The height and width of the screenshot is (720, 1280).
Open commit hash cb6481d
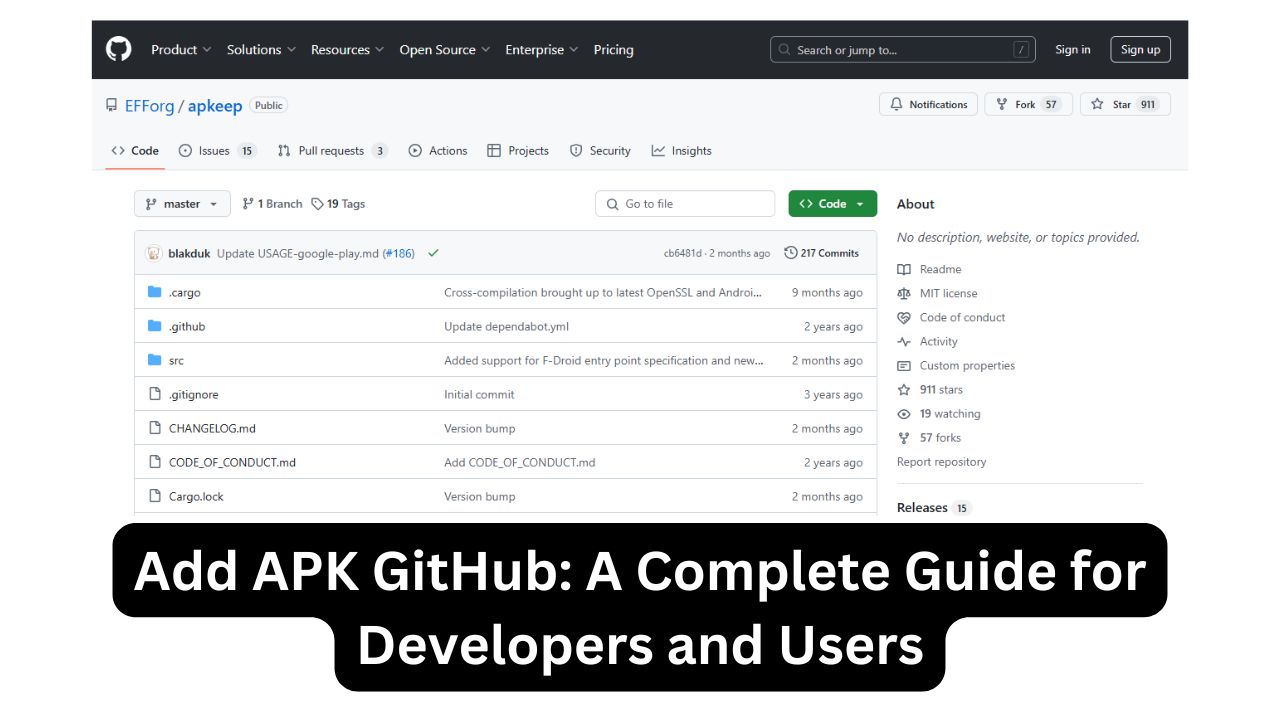[x=683, y=254]
